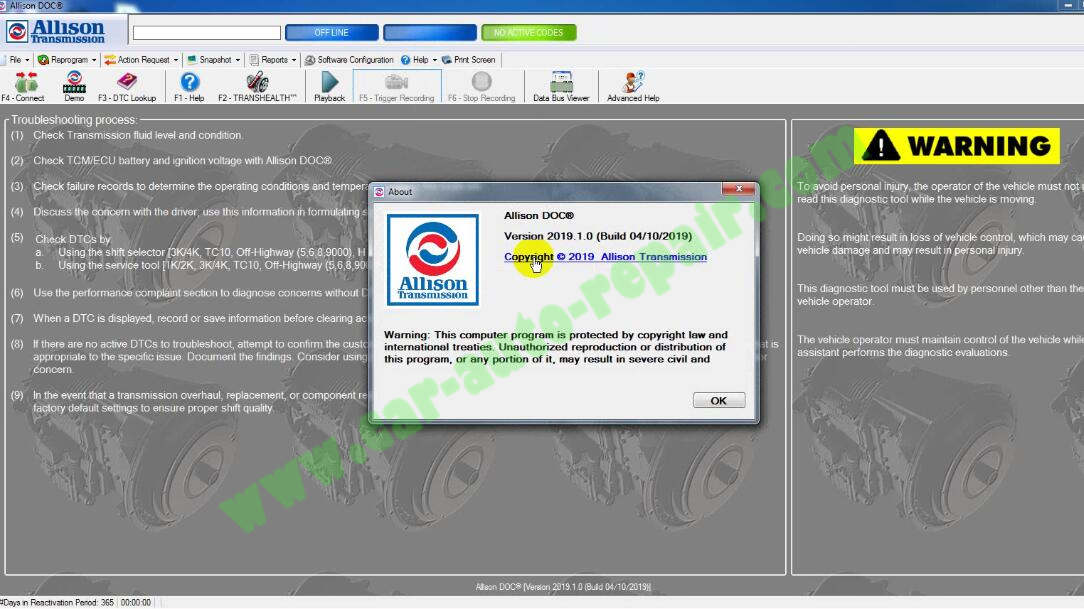Image resolution: width=1084 pixels, height=609 pixels.
Task: Click step 7 When a DTC is displayed
Action: pyautogui.click(x=200, y=319)
